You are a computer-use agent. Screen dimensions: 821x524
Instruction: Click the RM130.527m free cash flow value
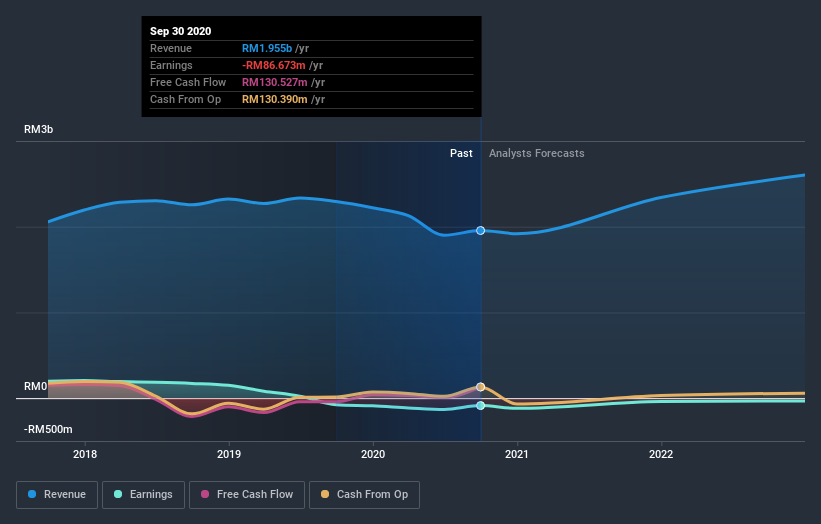click(275, 82)
